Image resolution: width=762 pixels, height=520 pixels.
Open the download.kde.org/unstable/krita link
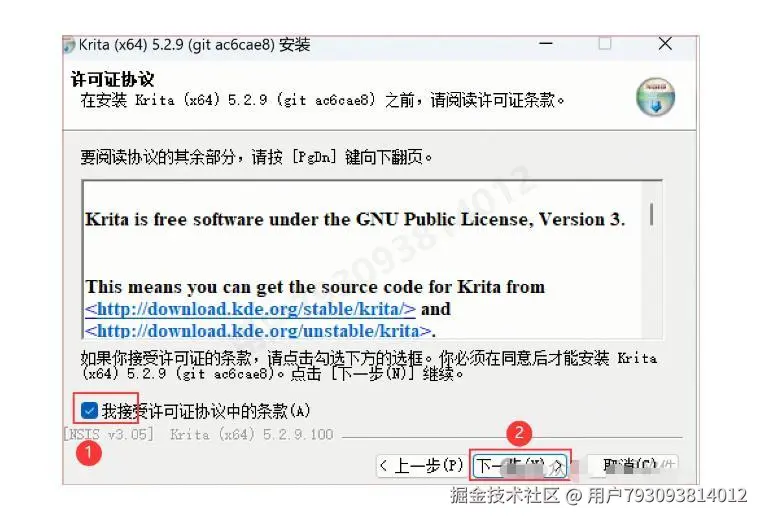258,331
